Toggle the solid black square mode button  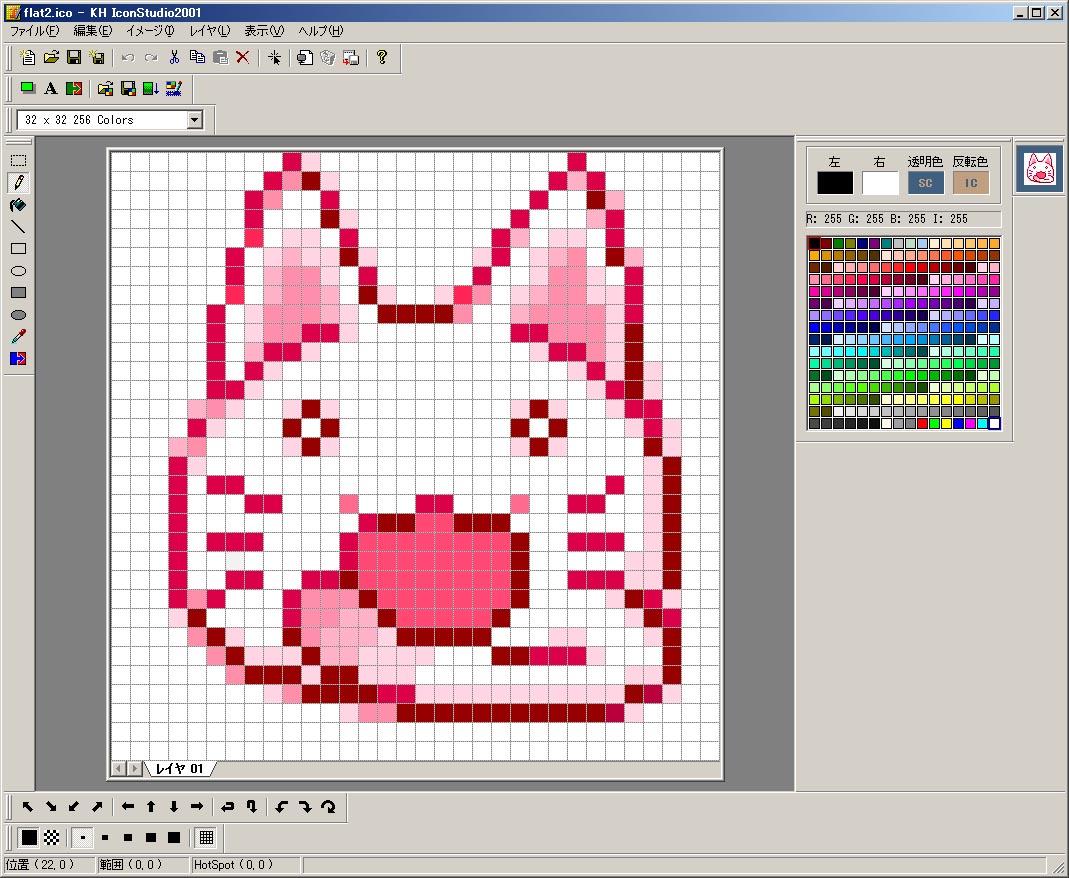(x=29, y=837)
